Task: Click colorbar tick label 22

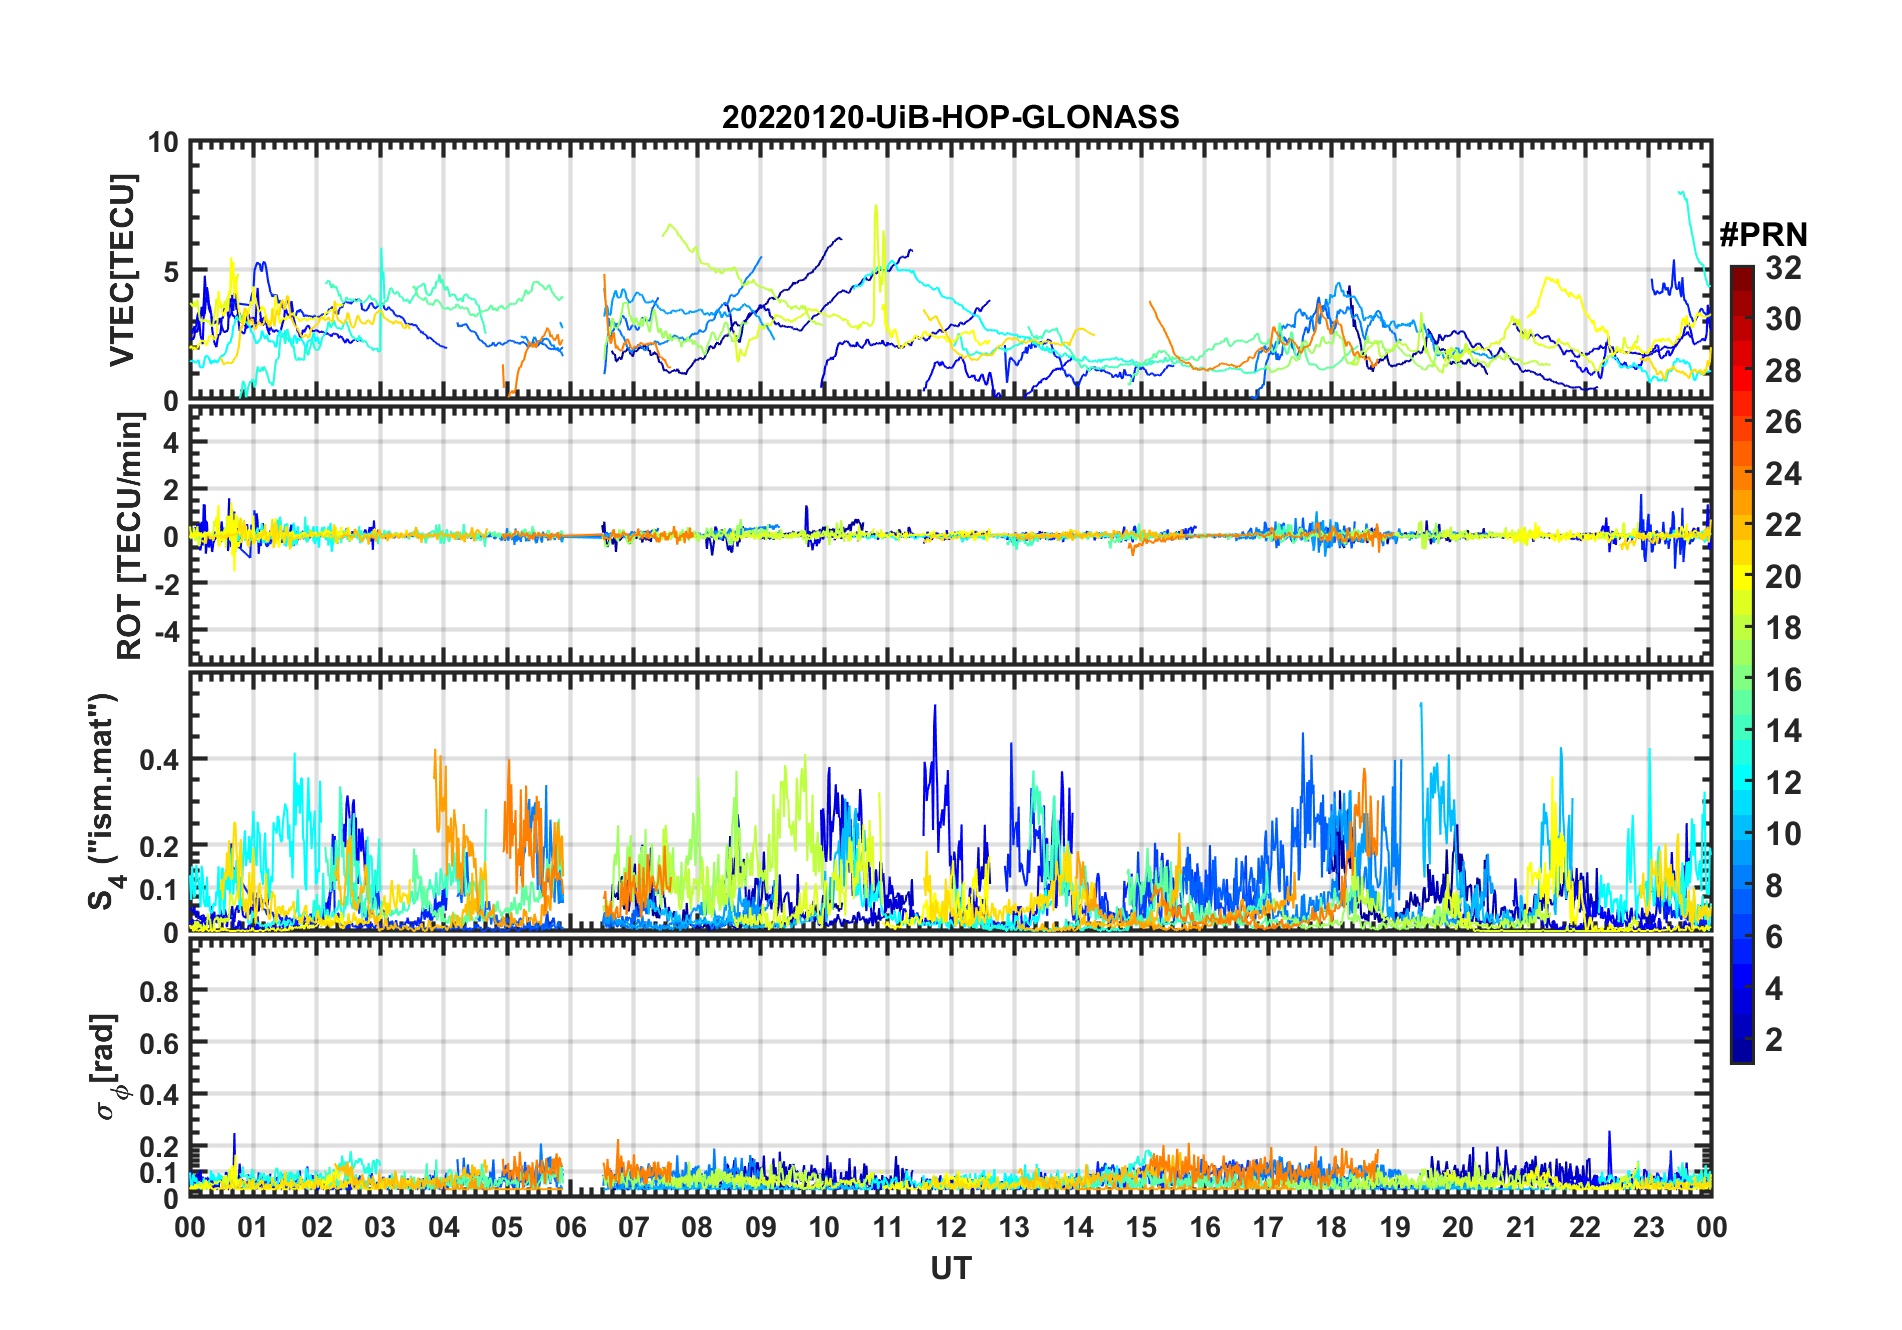Action: 1783,525
